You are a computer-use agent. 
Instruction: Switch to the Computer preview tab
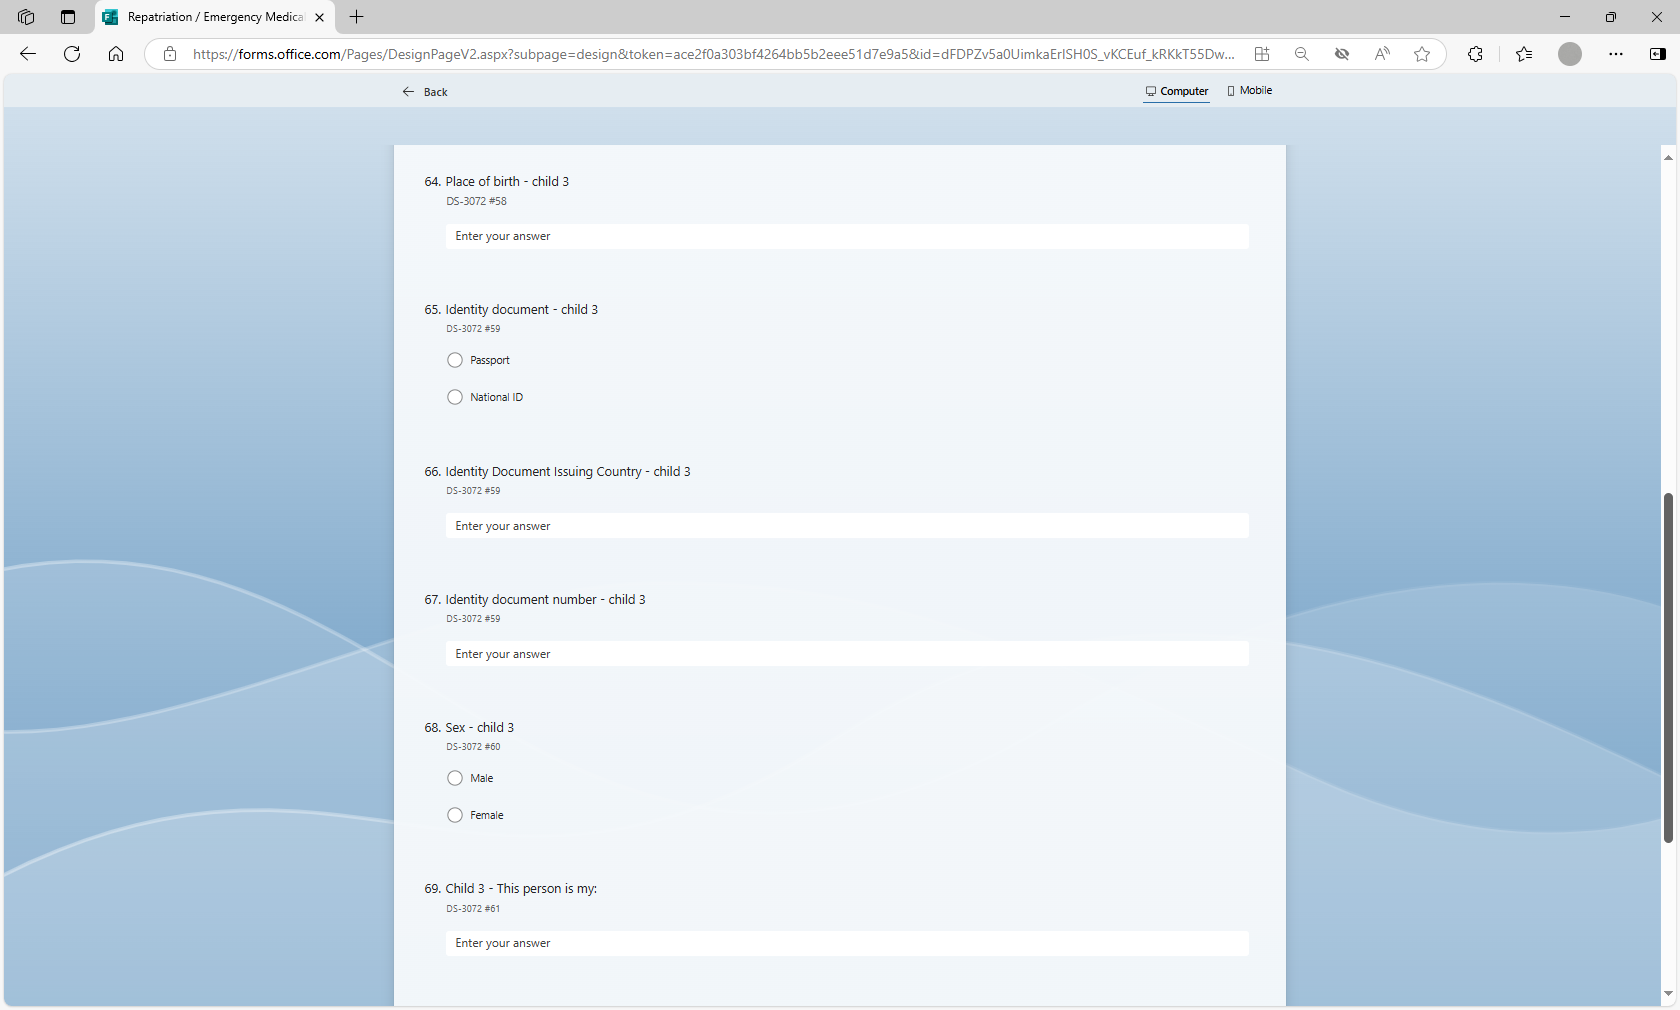tap(1177, 91)
